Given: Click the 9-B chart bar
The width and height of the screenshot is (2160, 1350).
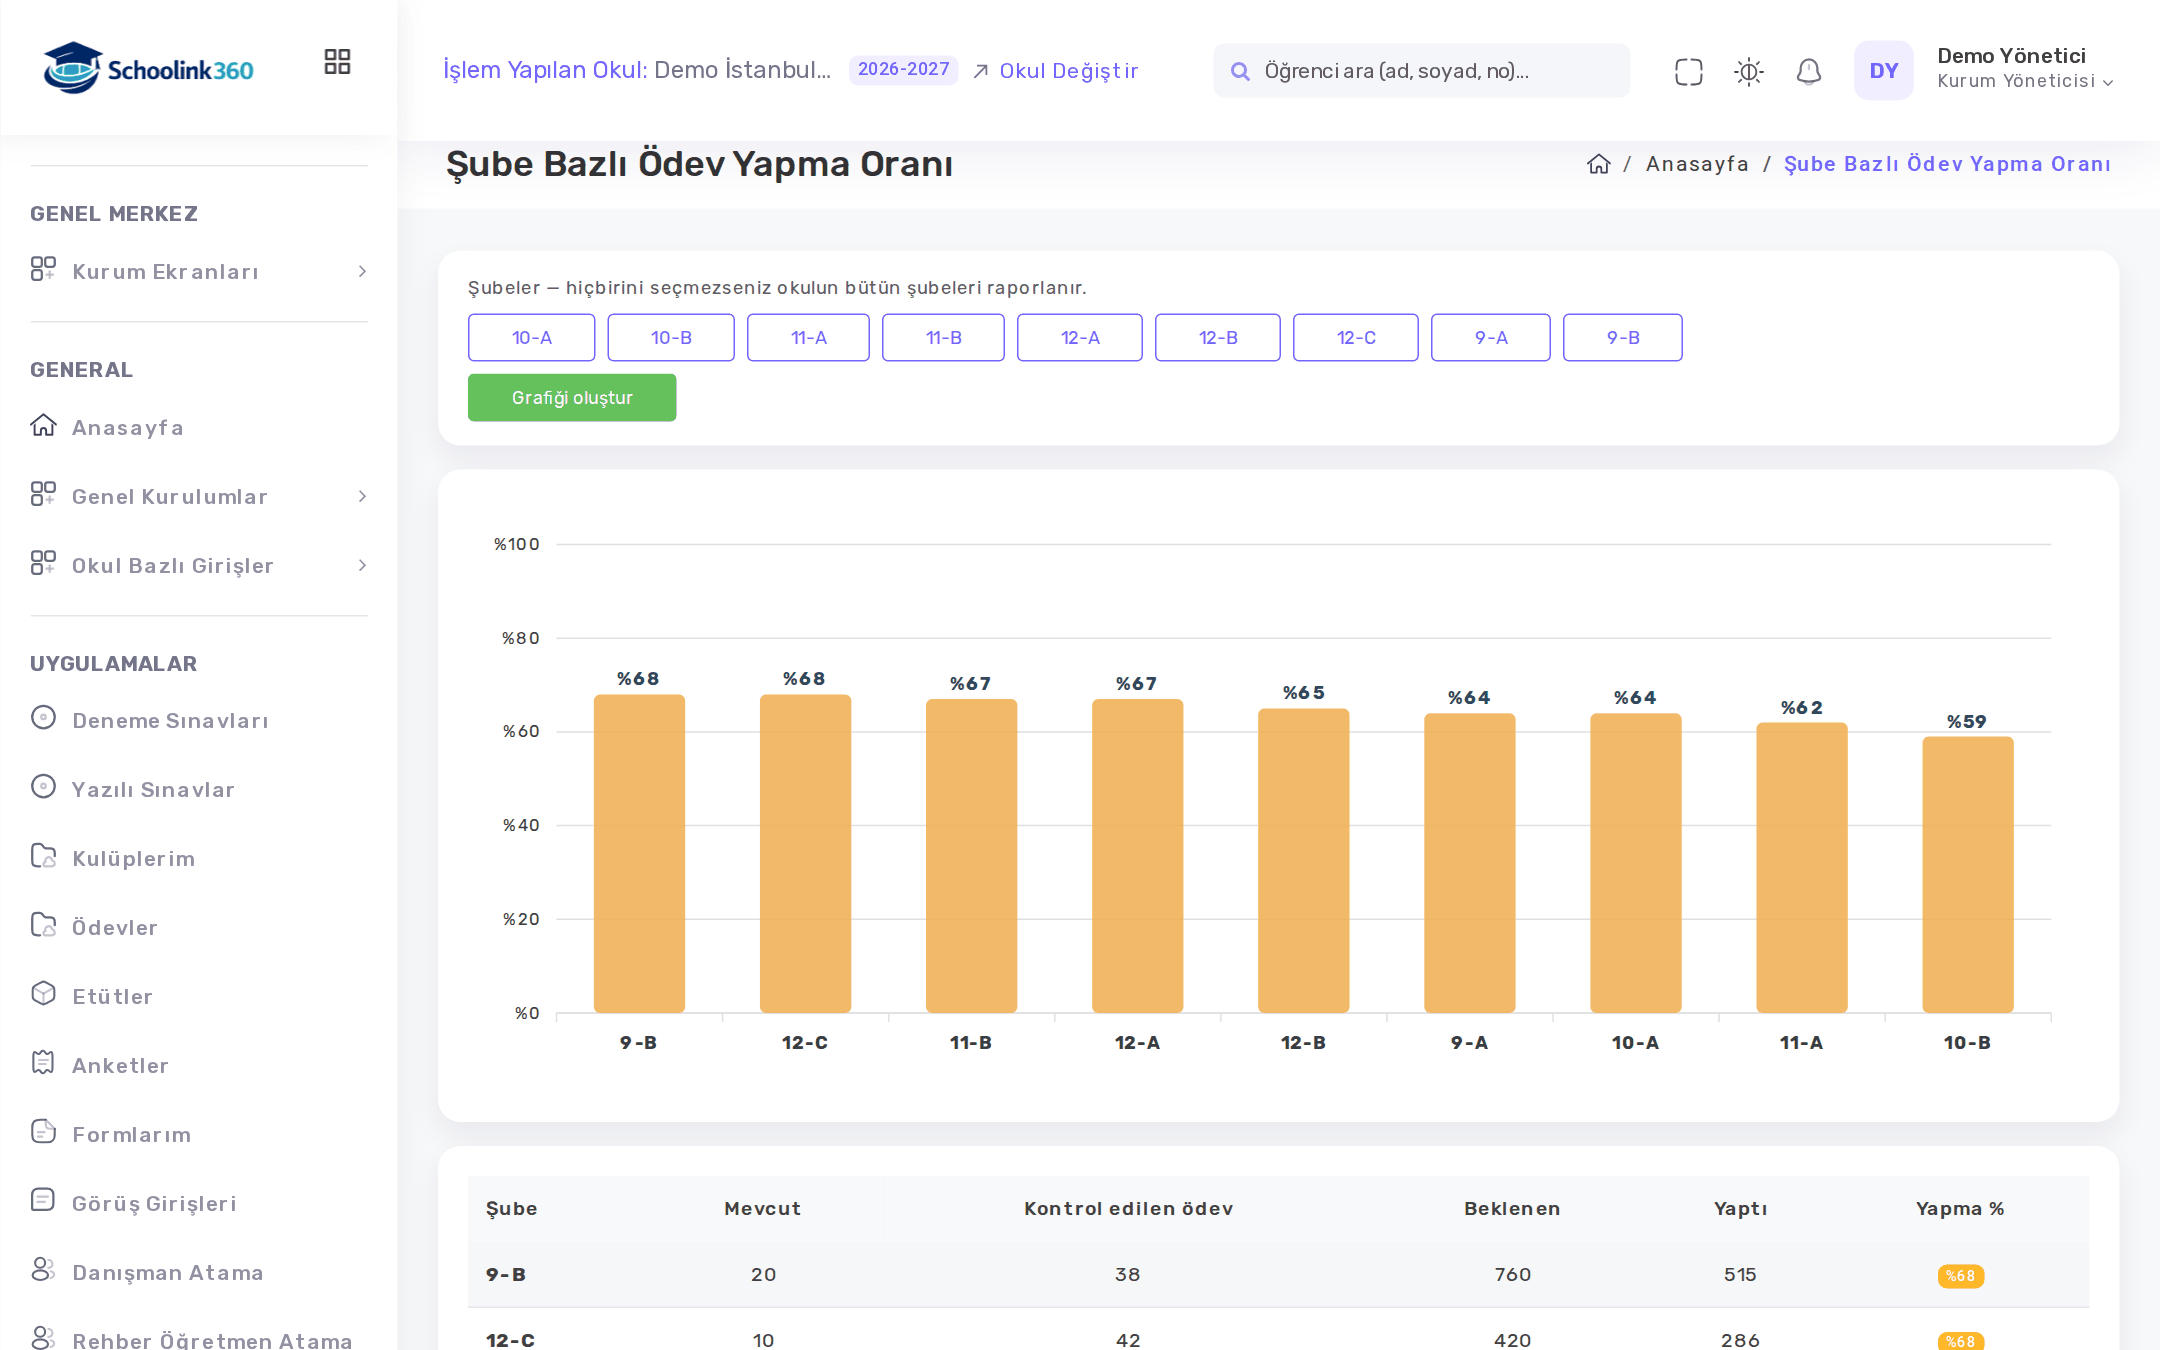Looking at the screenshot, I should click(x=639, y=854).
